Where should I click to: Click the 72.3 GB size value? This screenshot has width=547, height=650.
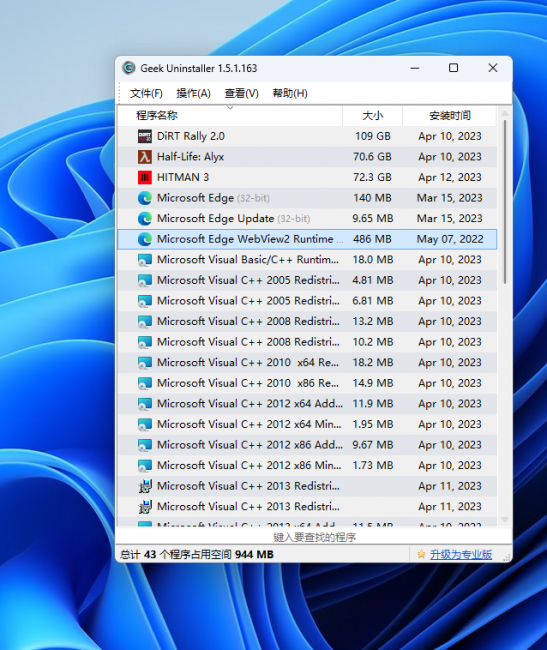tap(372, 177)
